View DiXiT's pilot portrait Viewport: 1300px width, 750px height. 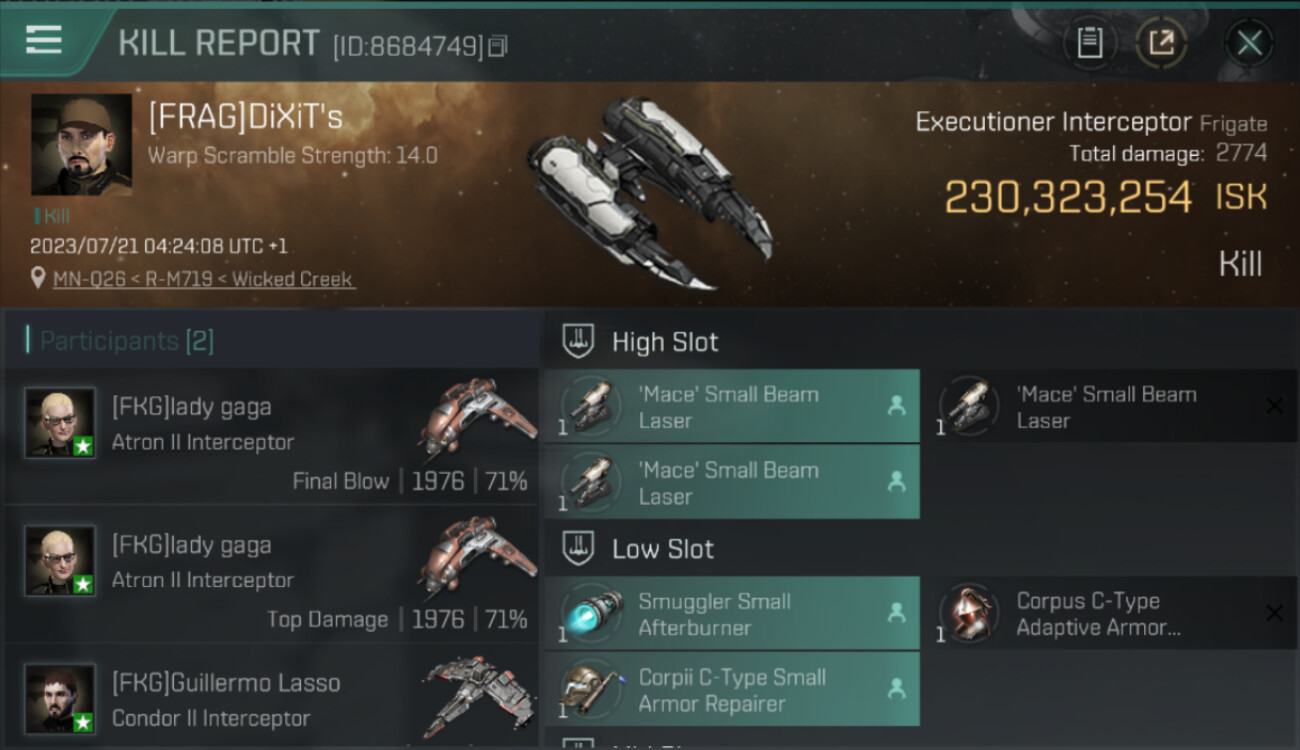[x=81, y=144]
